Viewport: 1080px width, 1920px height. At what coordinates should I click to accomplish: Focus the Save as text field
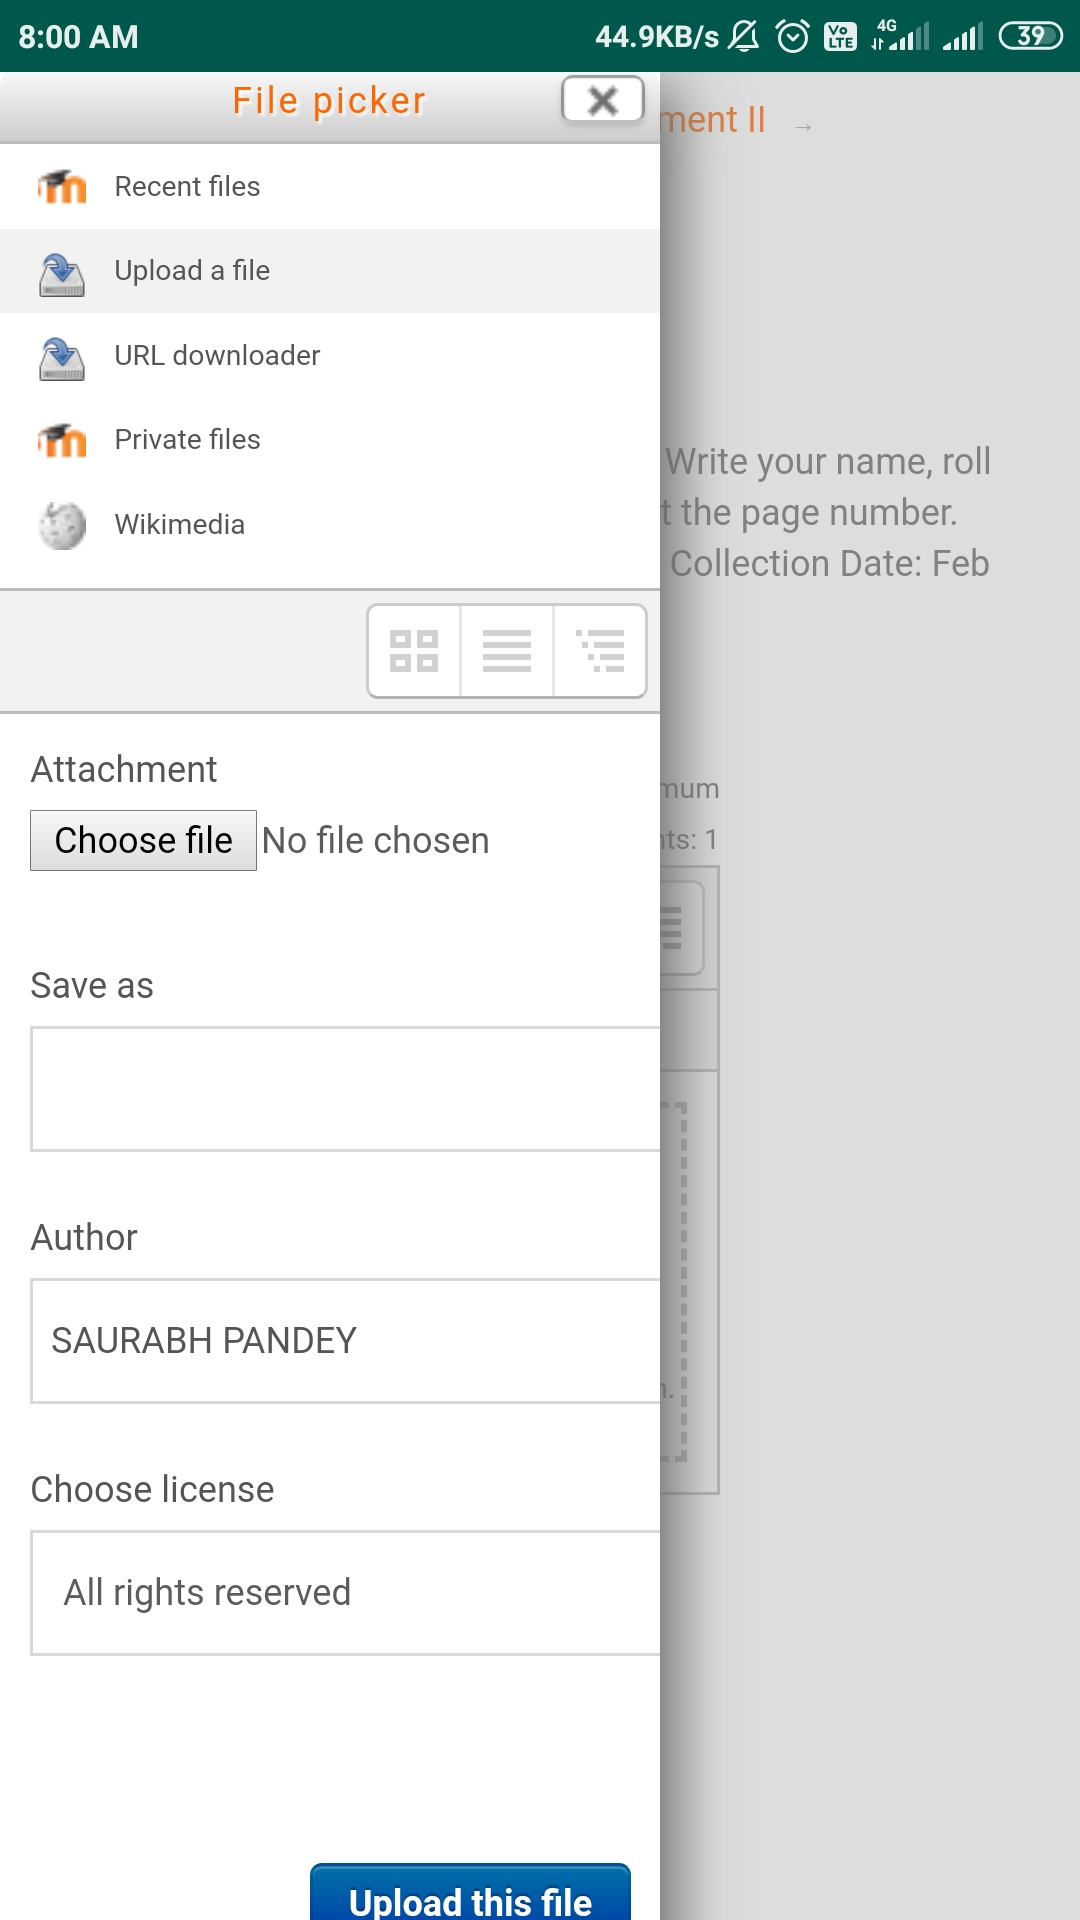click(x=345, y=1089)
